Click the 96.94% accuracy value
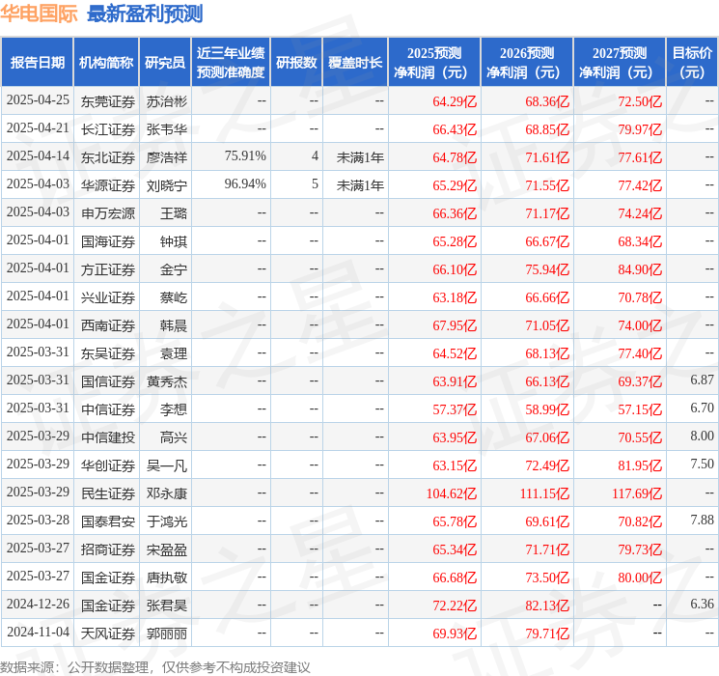This screenshot has width=719, height=676. click(x=245, y=184)
